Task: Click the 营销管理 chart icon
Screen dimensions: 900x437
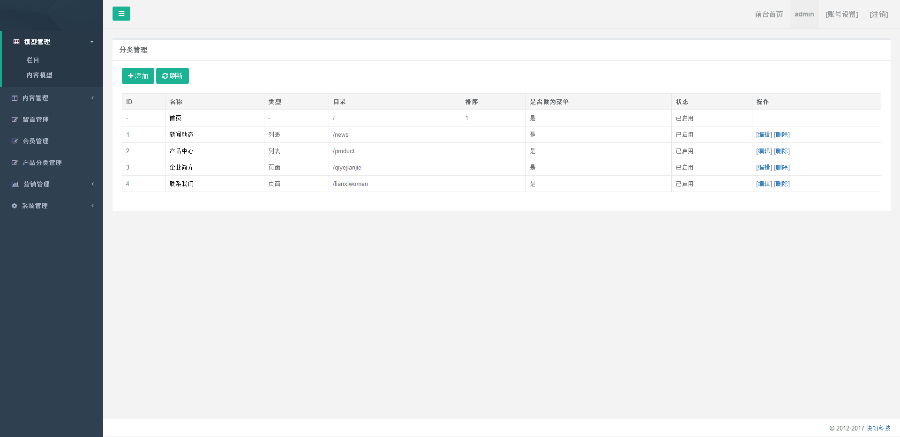Action: tap(15, 184)
